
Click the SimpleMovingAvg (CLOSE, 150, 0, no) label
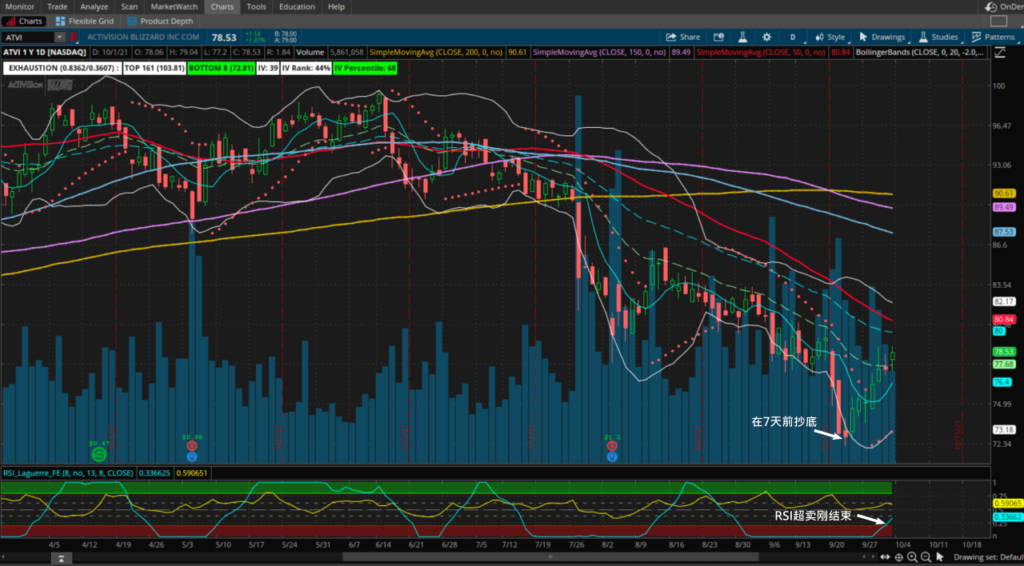[600, 52]
